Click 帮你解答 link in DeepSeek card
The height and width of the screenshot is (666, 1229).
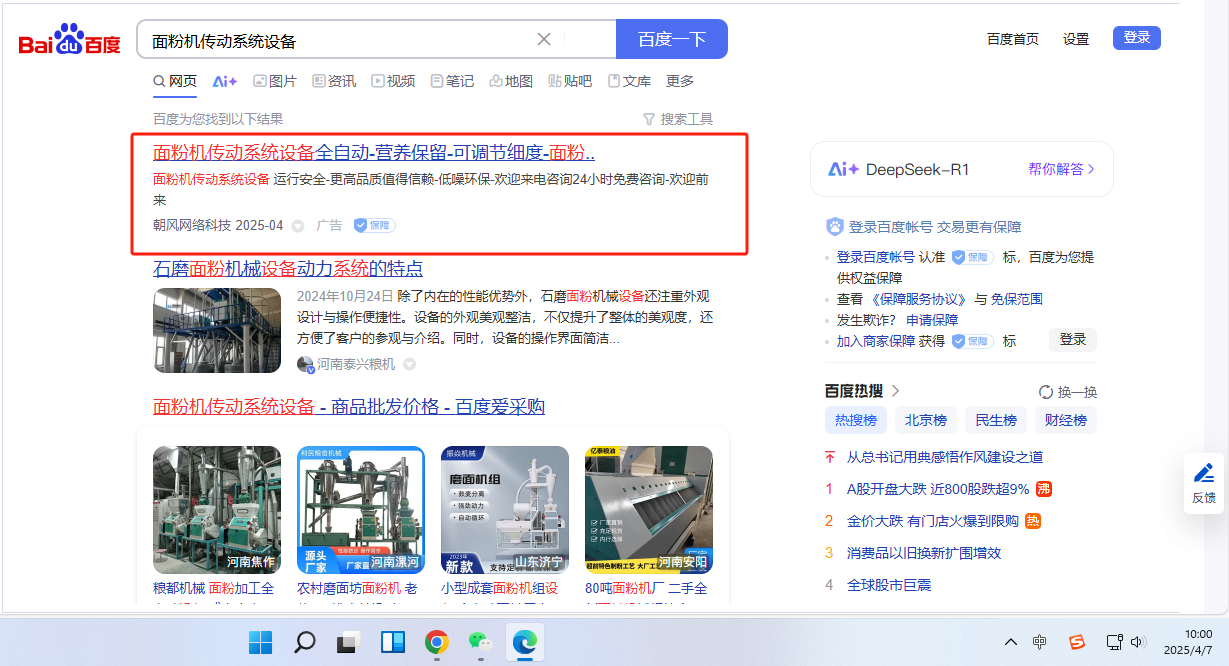click(x=1061, y=169)
